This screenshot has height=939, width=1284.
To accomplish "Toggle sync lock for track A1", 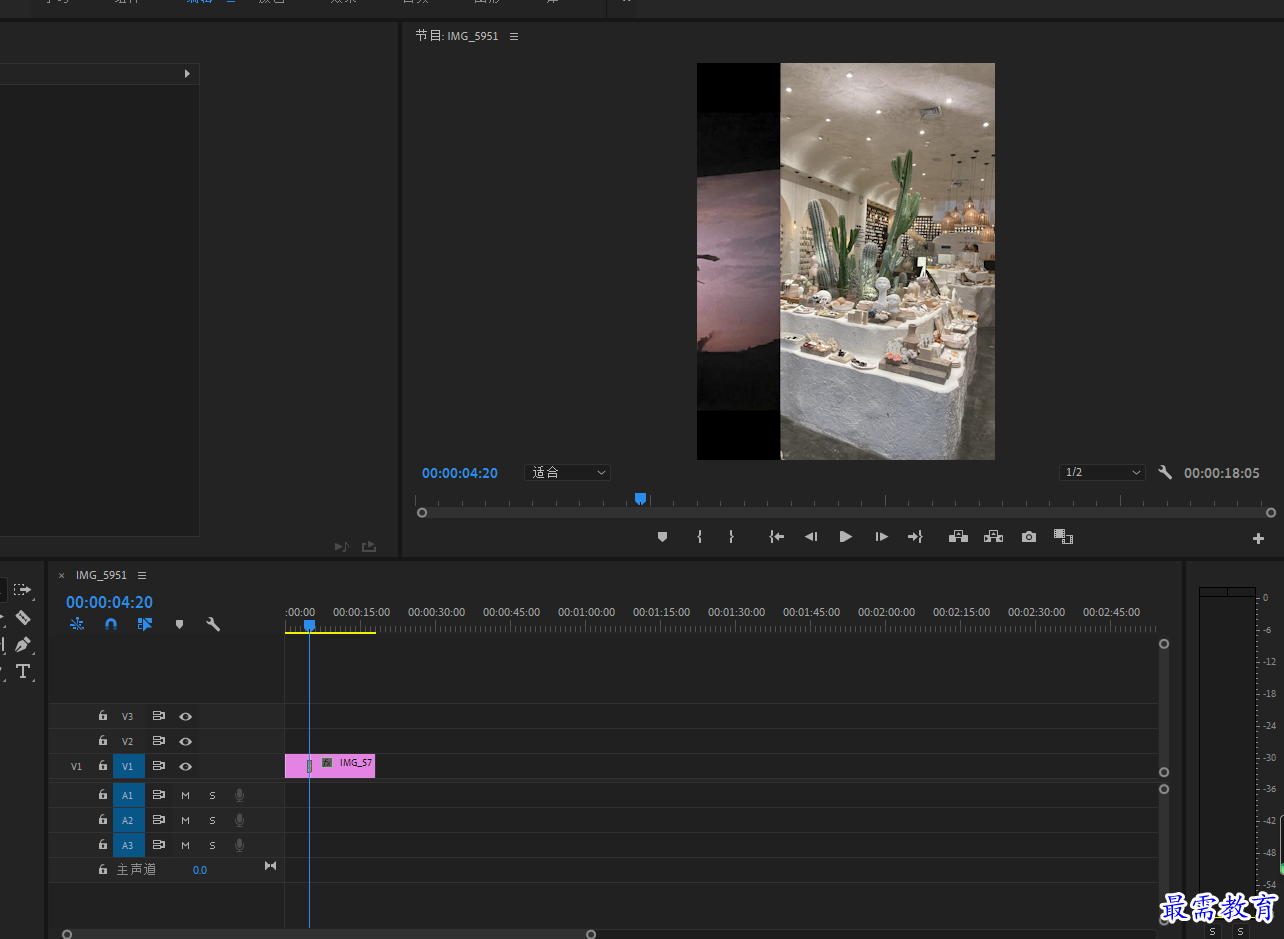I will 159,795.
